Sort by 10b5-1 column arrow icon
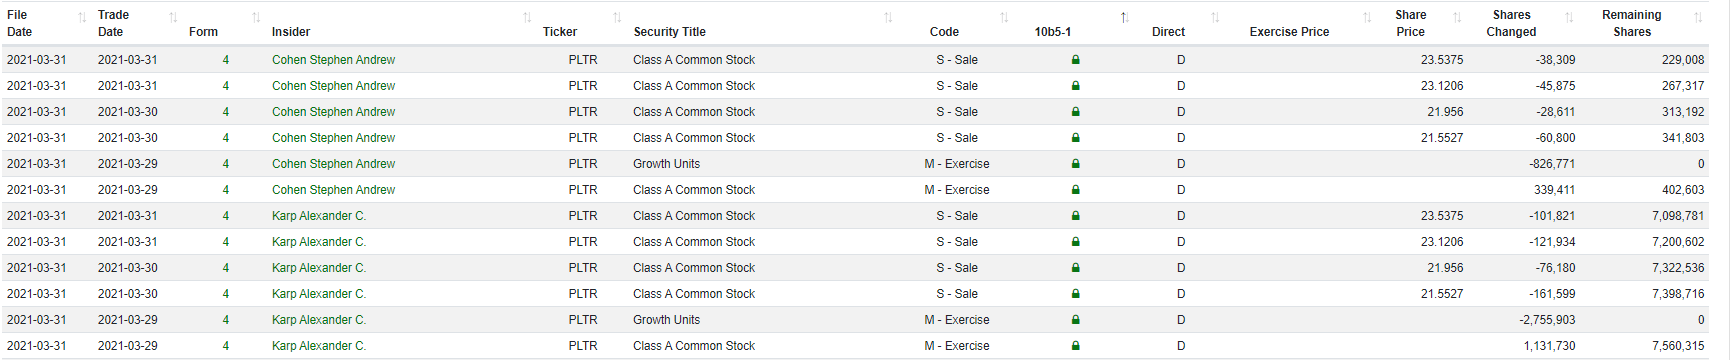Viewport: 1731px width, 360px height. coord(1124,18)
